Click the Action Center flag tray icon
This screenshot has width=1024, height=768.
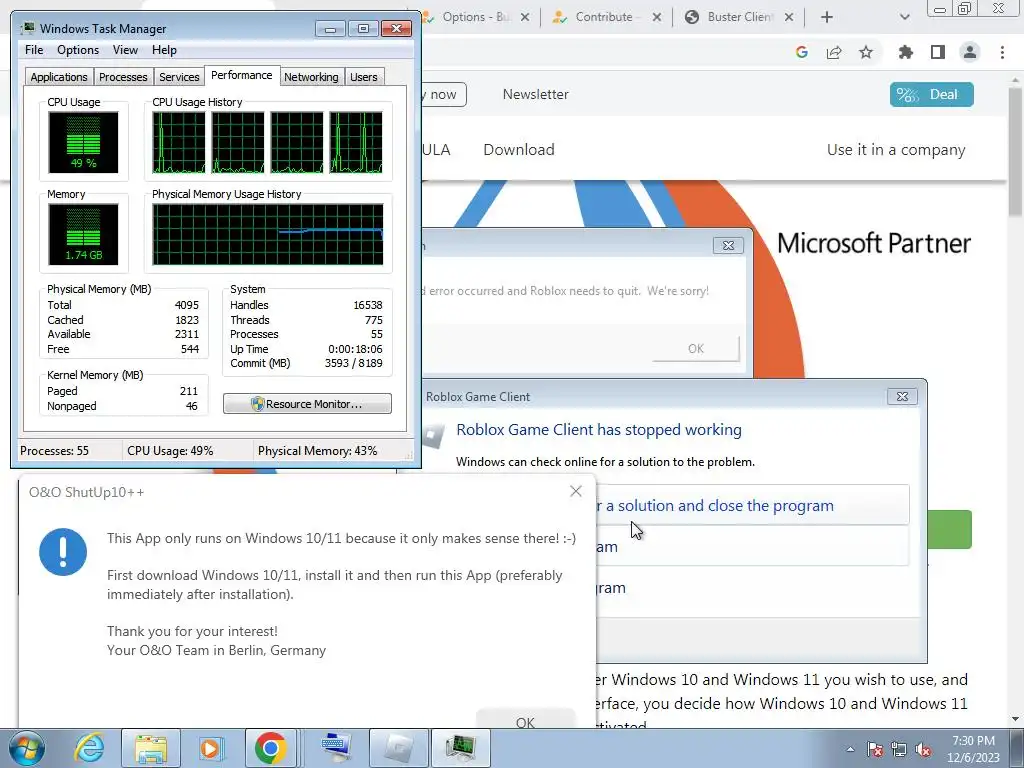tap(874, 749)
